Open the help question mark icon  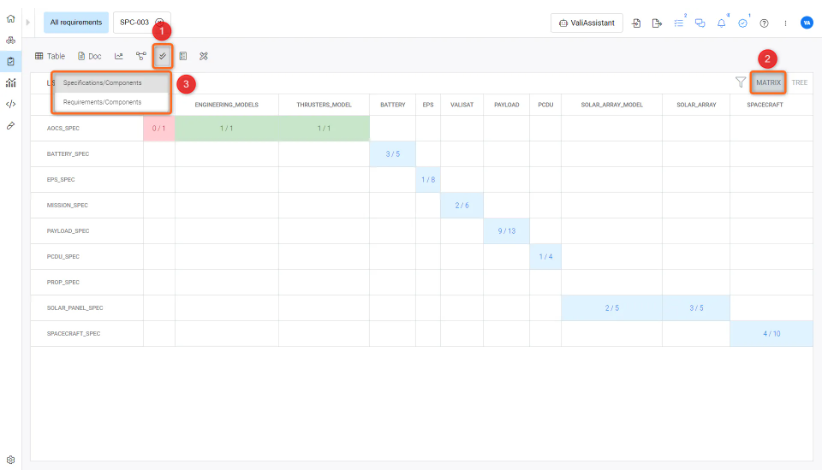point(764,23)
